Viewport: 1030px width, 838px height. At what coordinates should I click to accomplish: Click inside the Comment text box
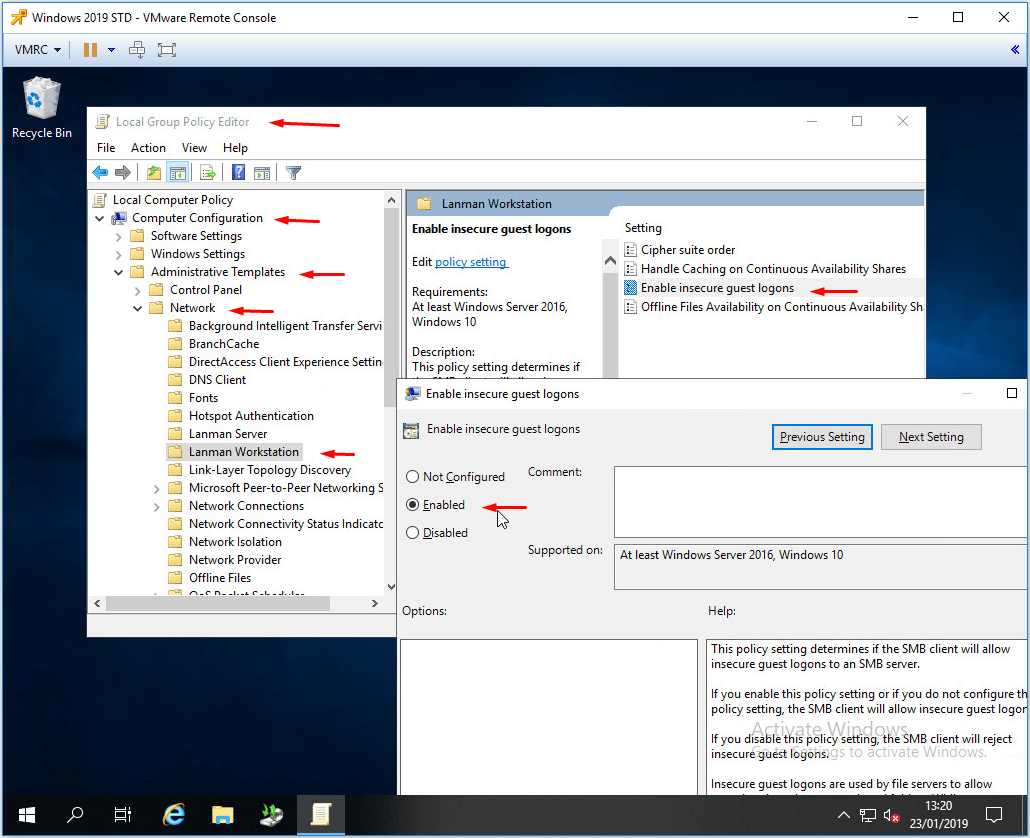pos(820,502)
